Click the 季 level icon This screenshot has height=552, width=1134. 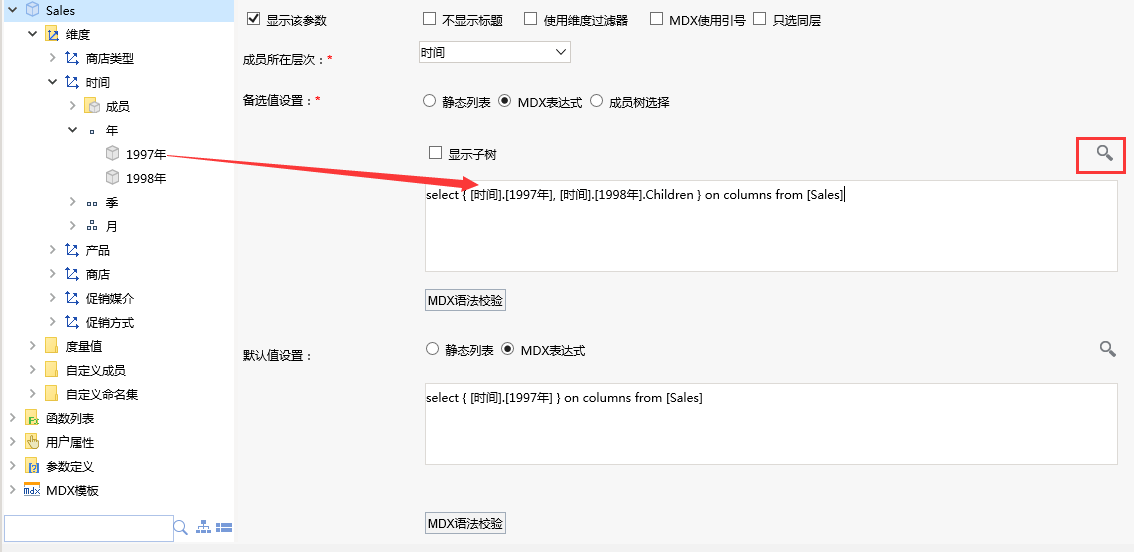[x=92, y=203]
